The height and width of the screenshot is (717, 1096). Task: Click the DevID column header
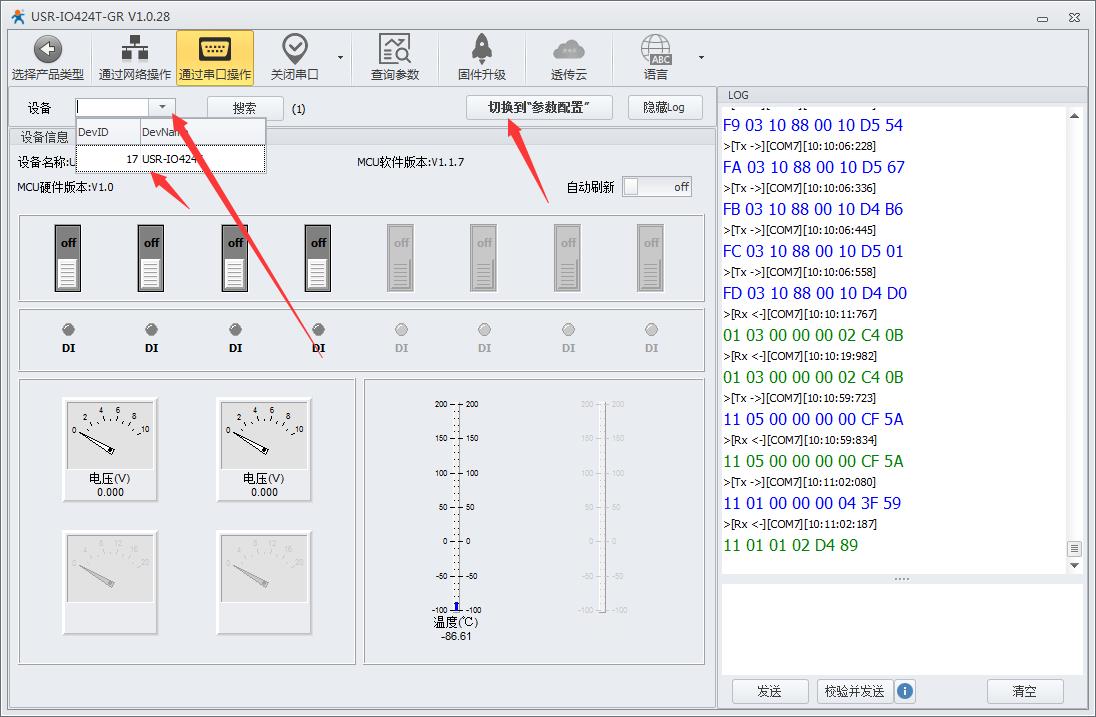tap(108, 132)
